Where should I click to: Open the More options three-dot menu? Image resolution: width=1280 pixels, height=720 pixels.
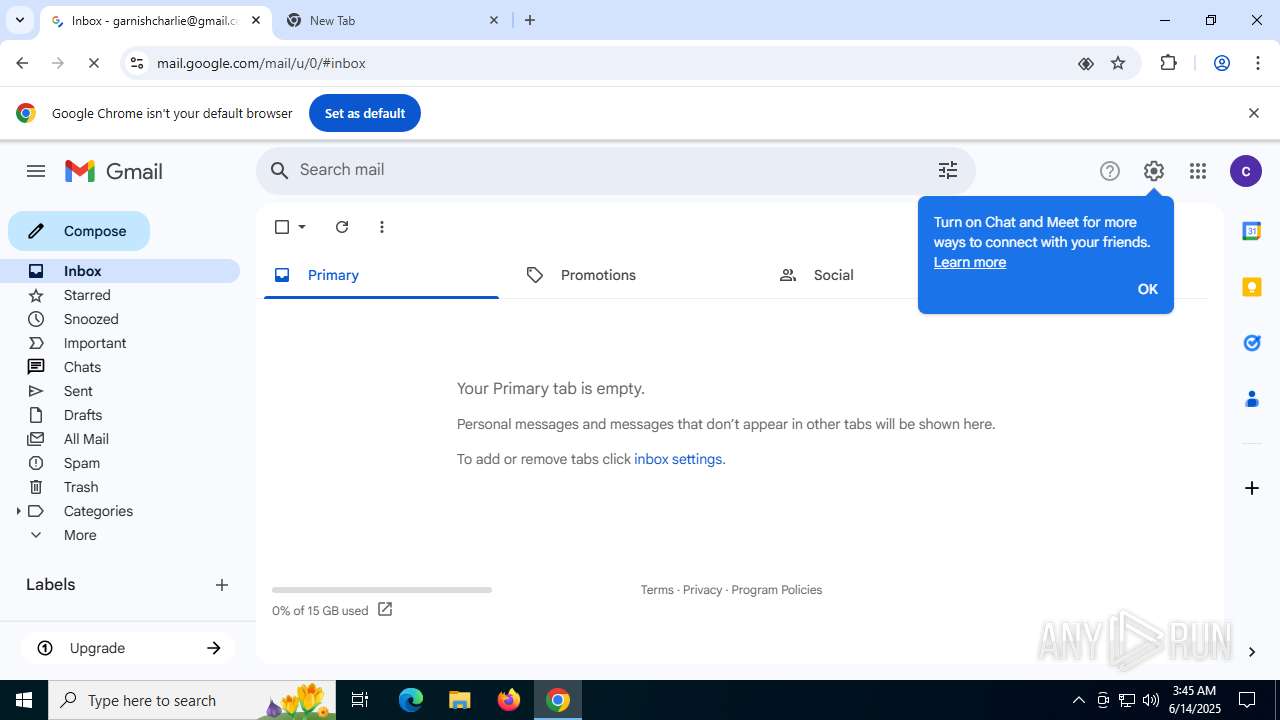click(x=382, y=227)
